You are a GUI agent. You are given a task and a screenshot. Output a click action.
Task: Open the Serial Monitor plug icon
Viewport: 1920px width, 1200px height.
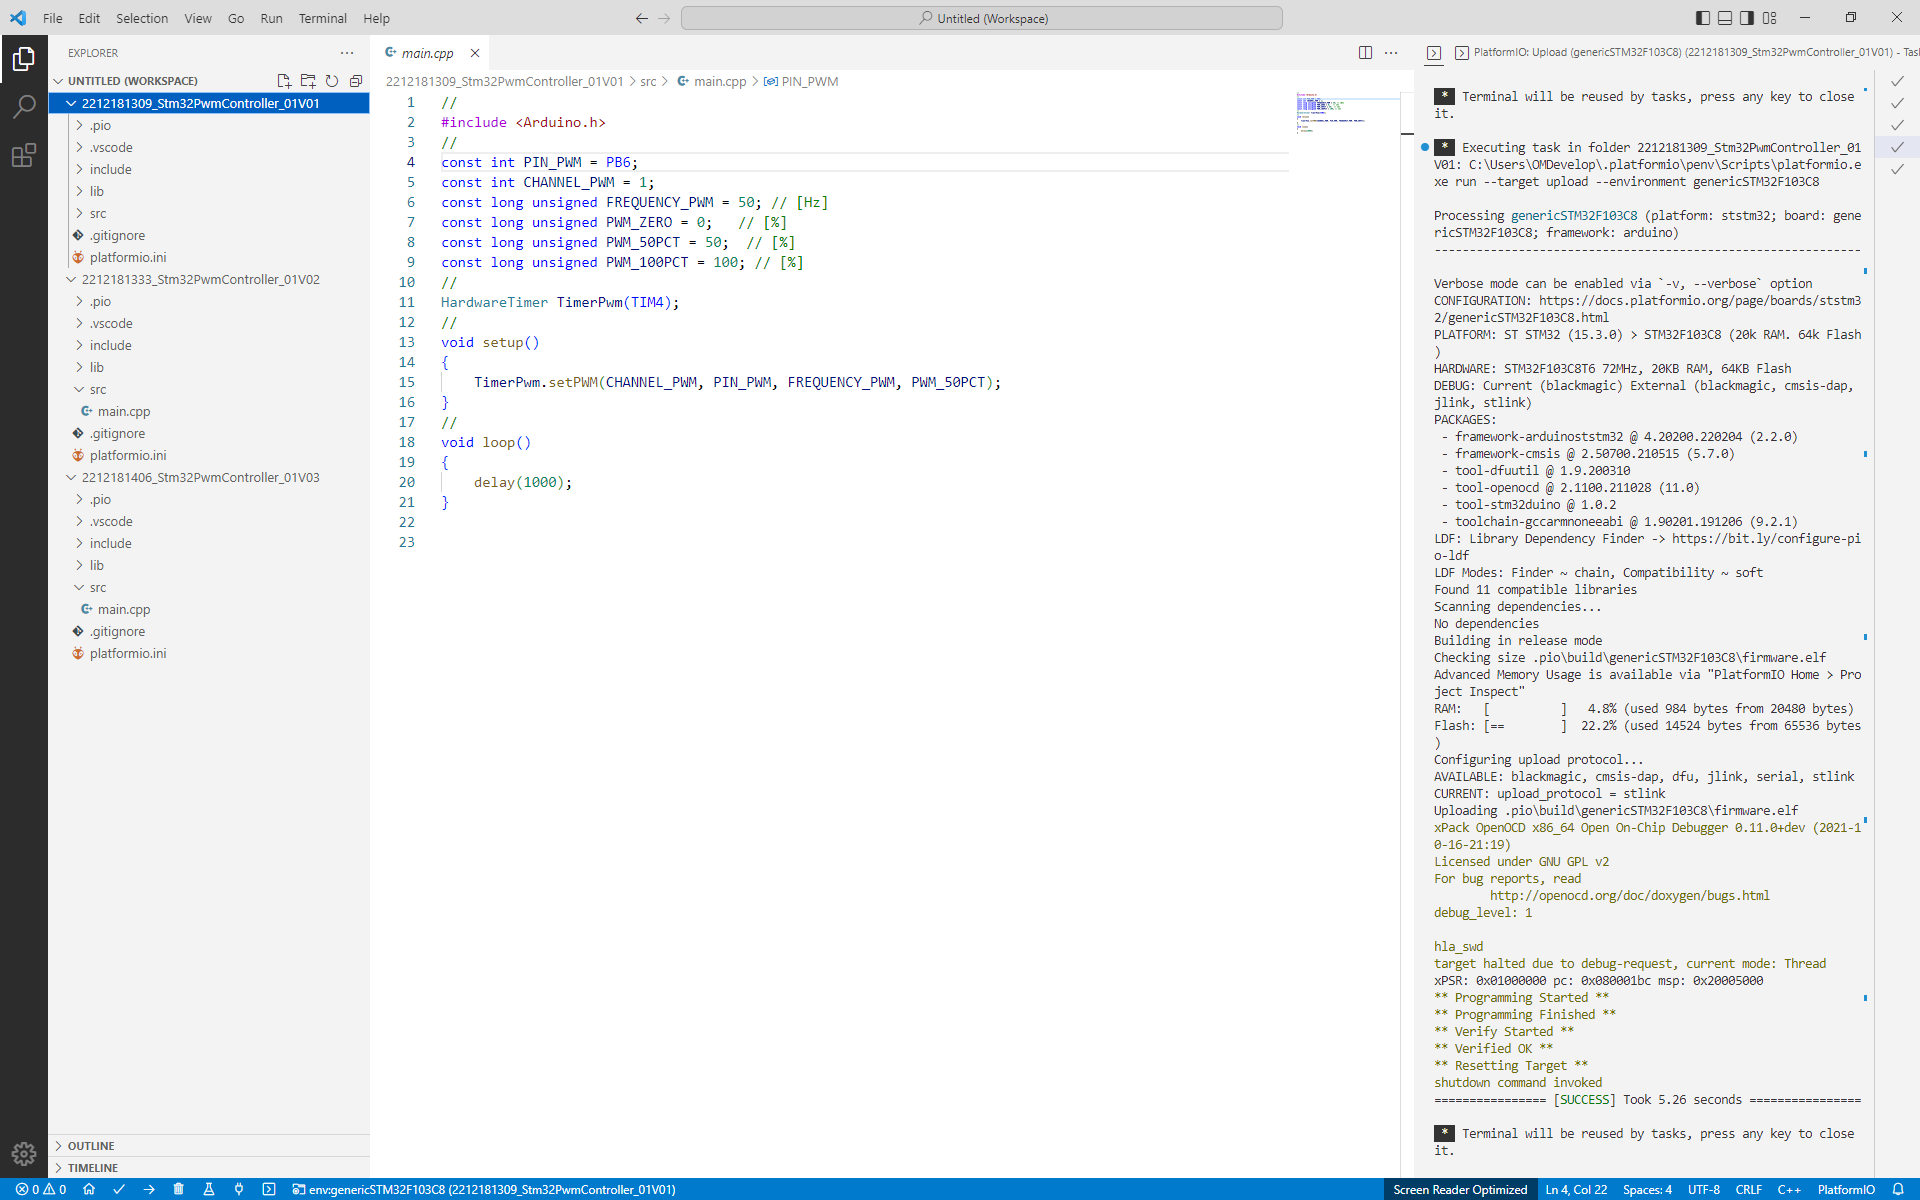(x=239, y=1189)
